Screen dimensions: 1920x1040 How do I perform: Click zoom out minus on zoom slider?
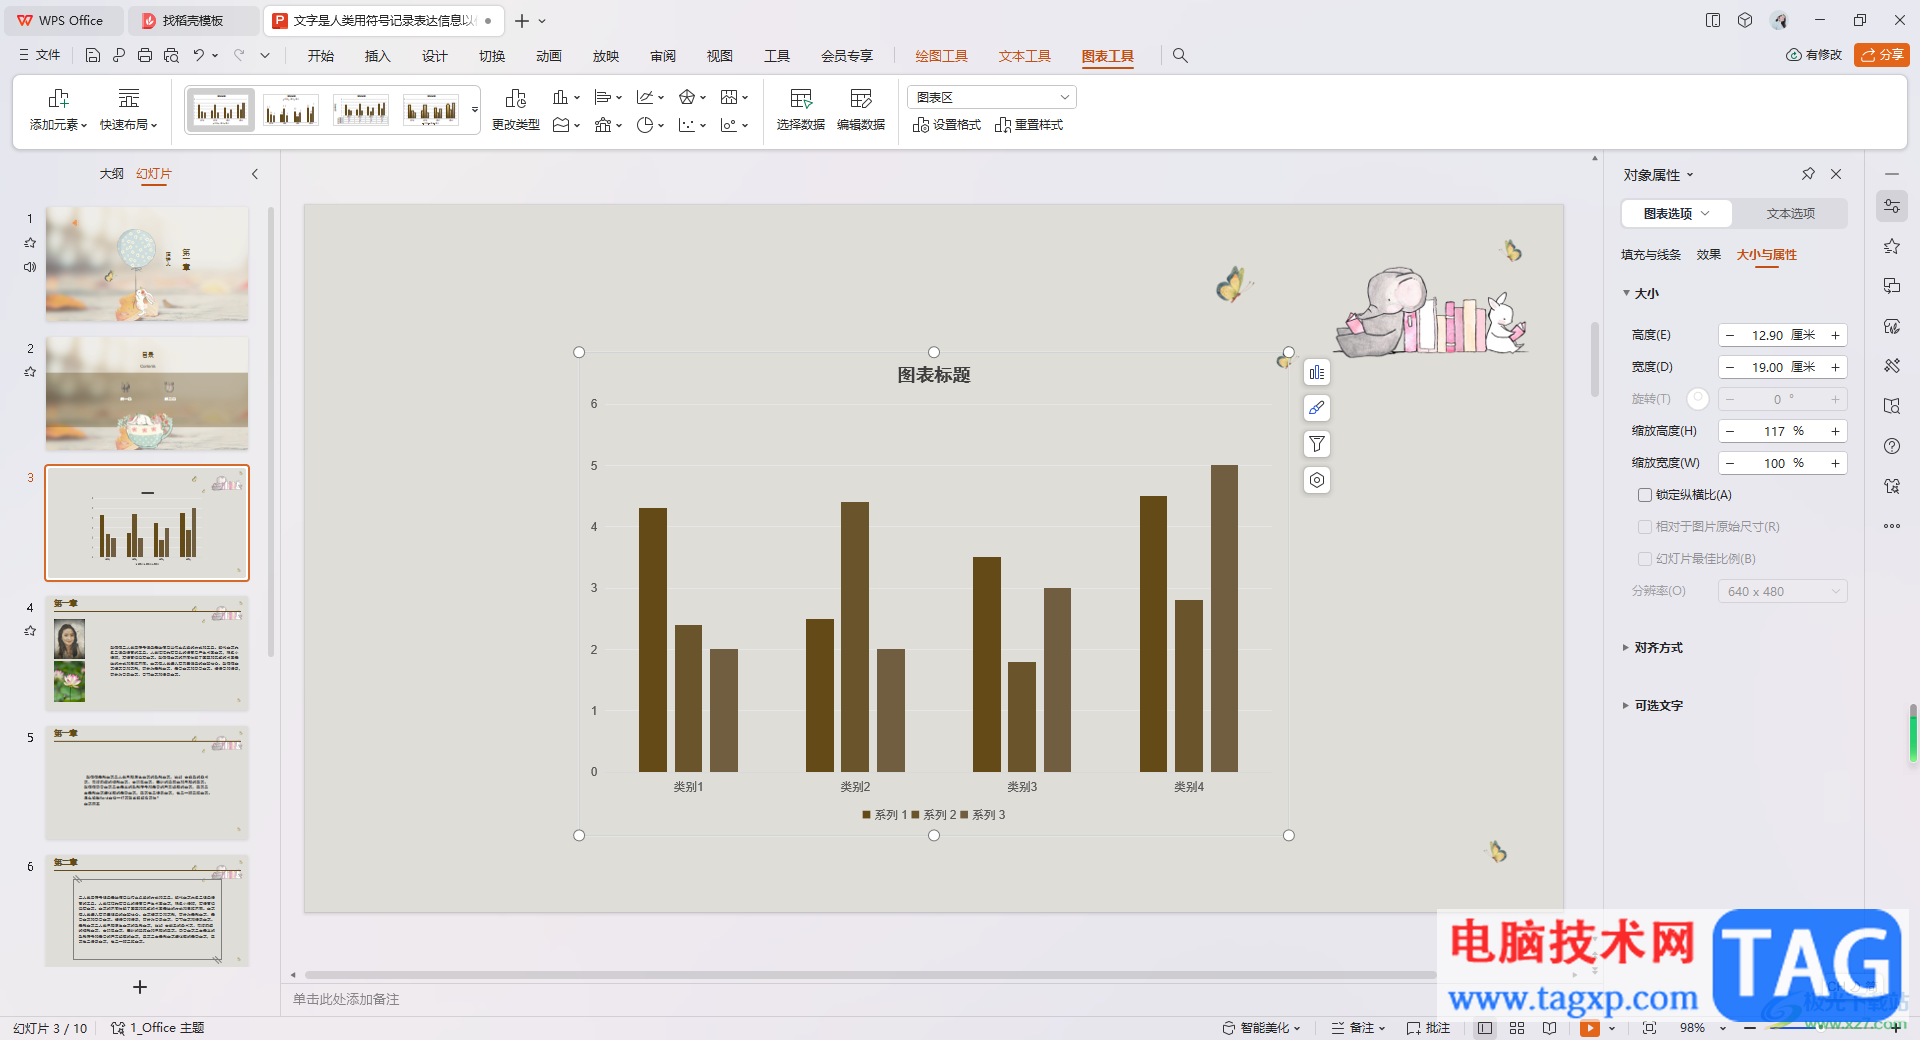point(1750,1028)
